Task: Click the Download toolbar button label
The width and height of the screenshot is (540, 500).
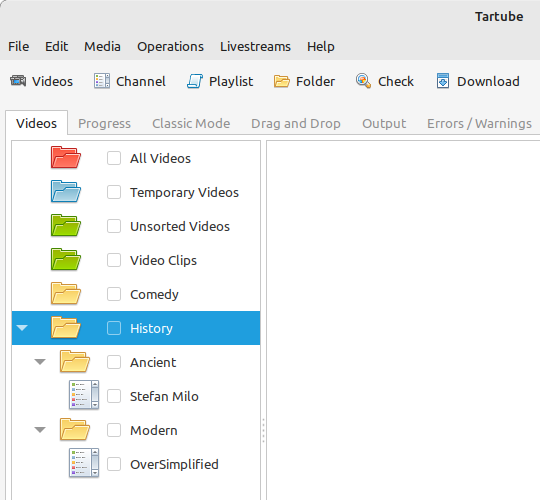Action: [488, 82]
